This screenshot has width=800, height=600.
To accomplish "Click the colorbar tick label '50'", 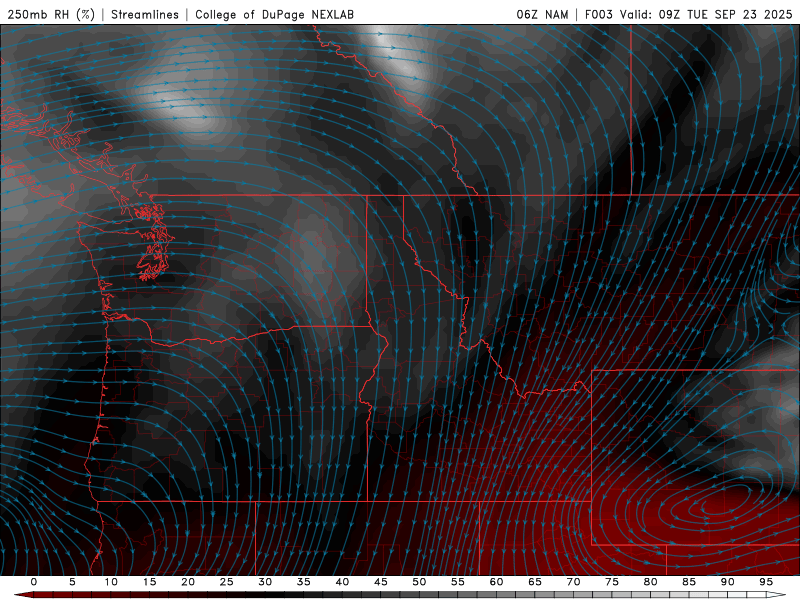I will pos(419,582).
